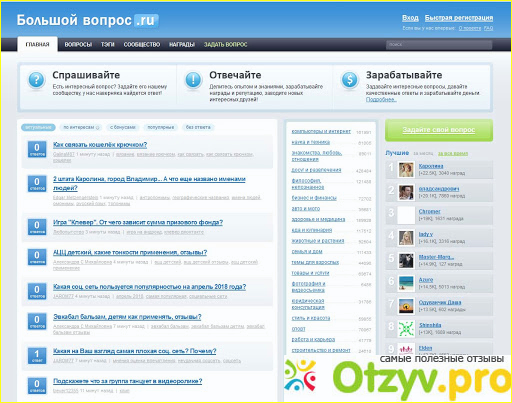512x403 pixels.
Task: Open the Большой вопрос.ru site logo
Action: [x=88, y=20]
